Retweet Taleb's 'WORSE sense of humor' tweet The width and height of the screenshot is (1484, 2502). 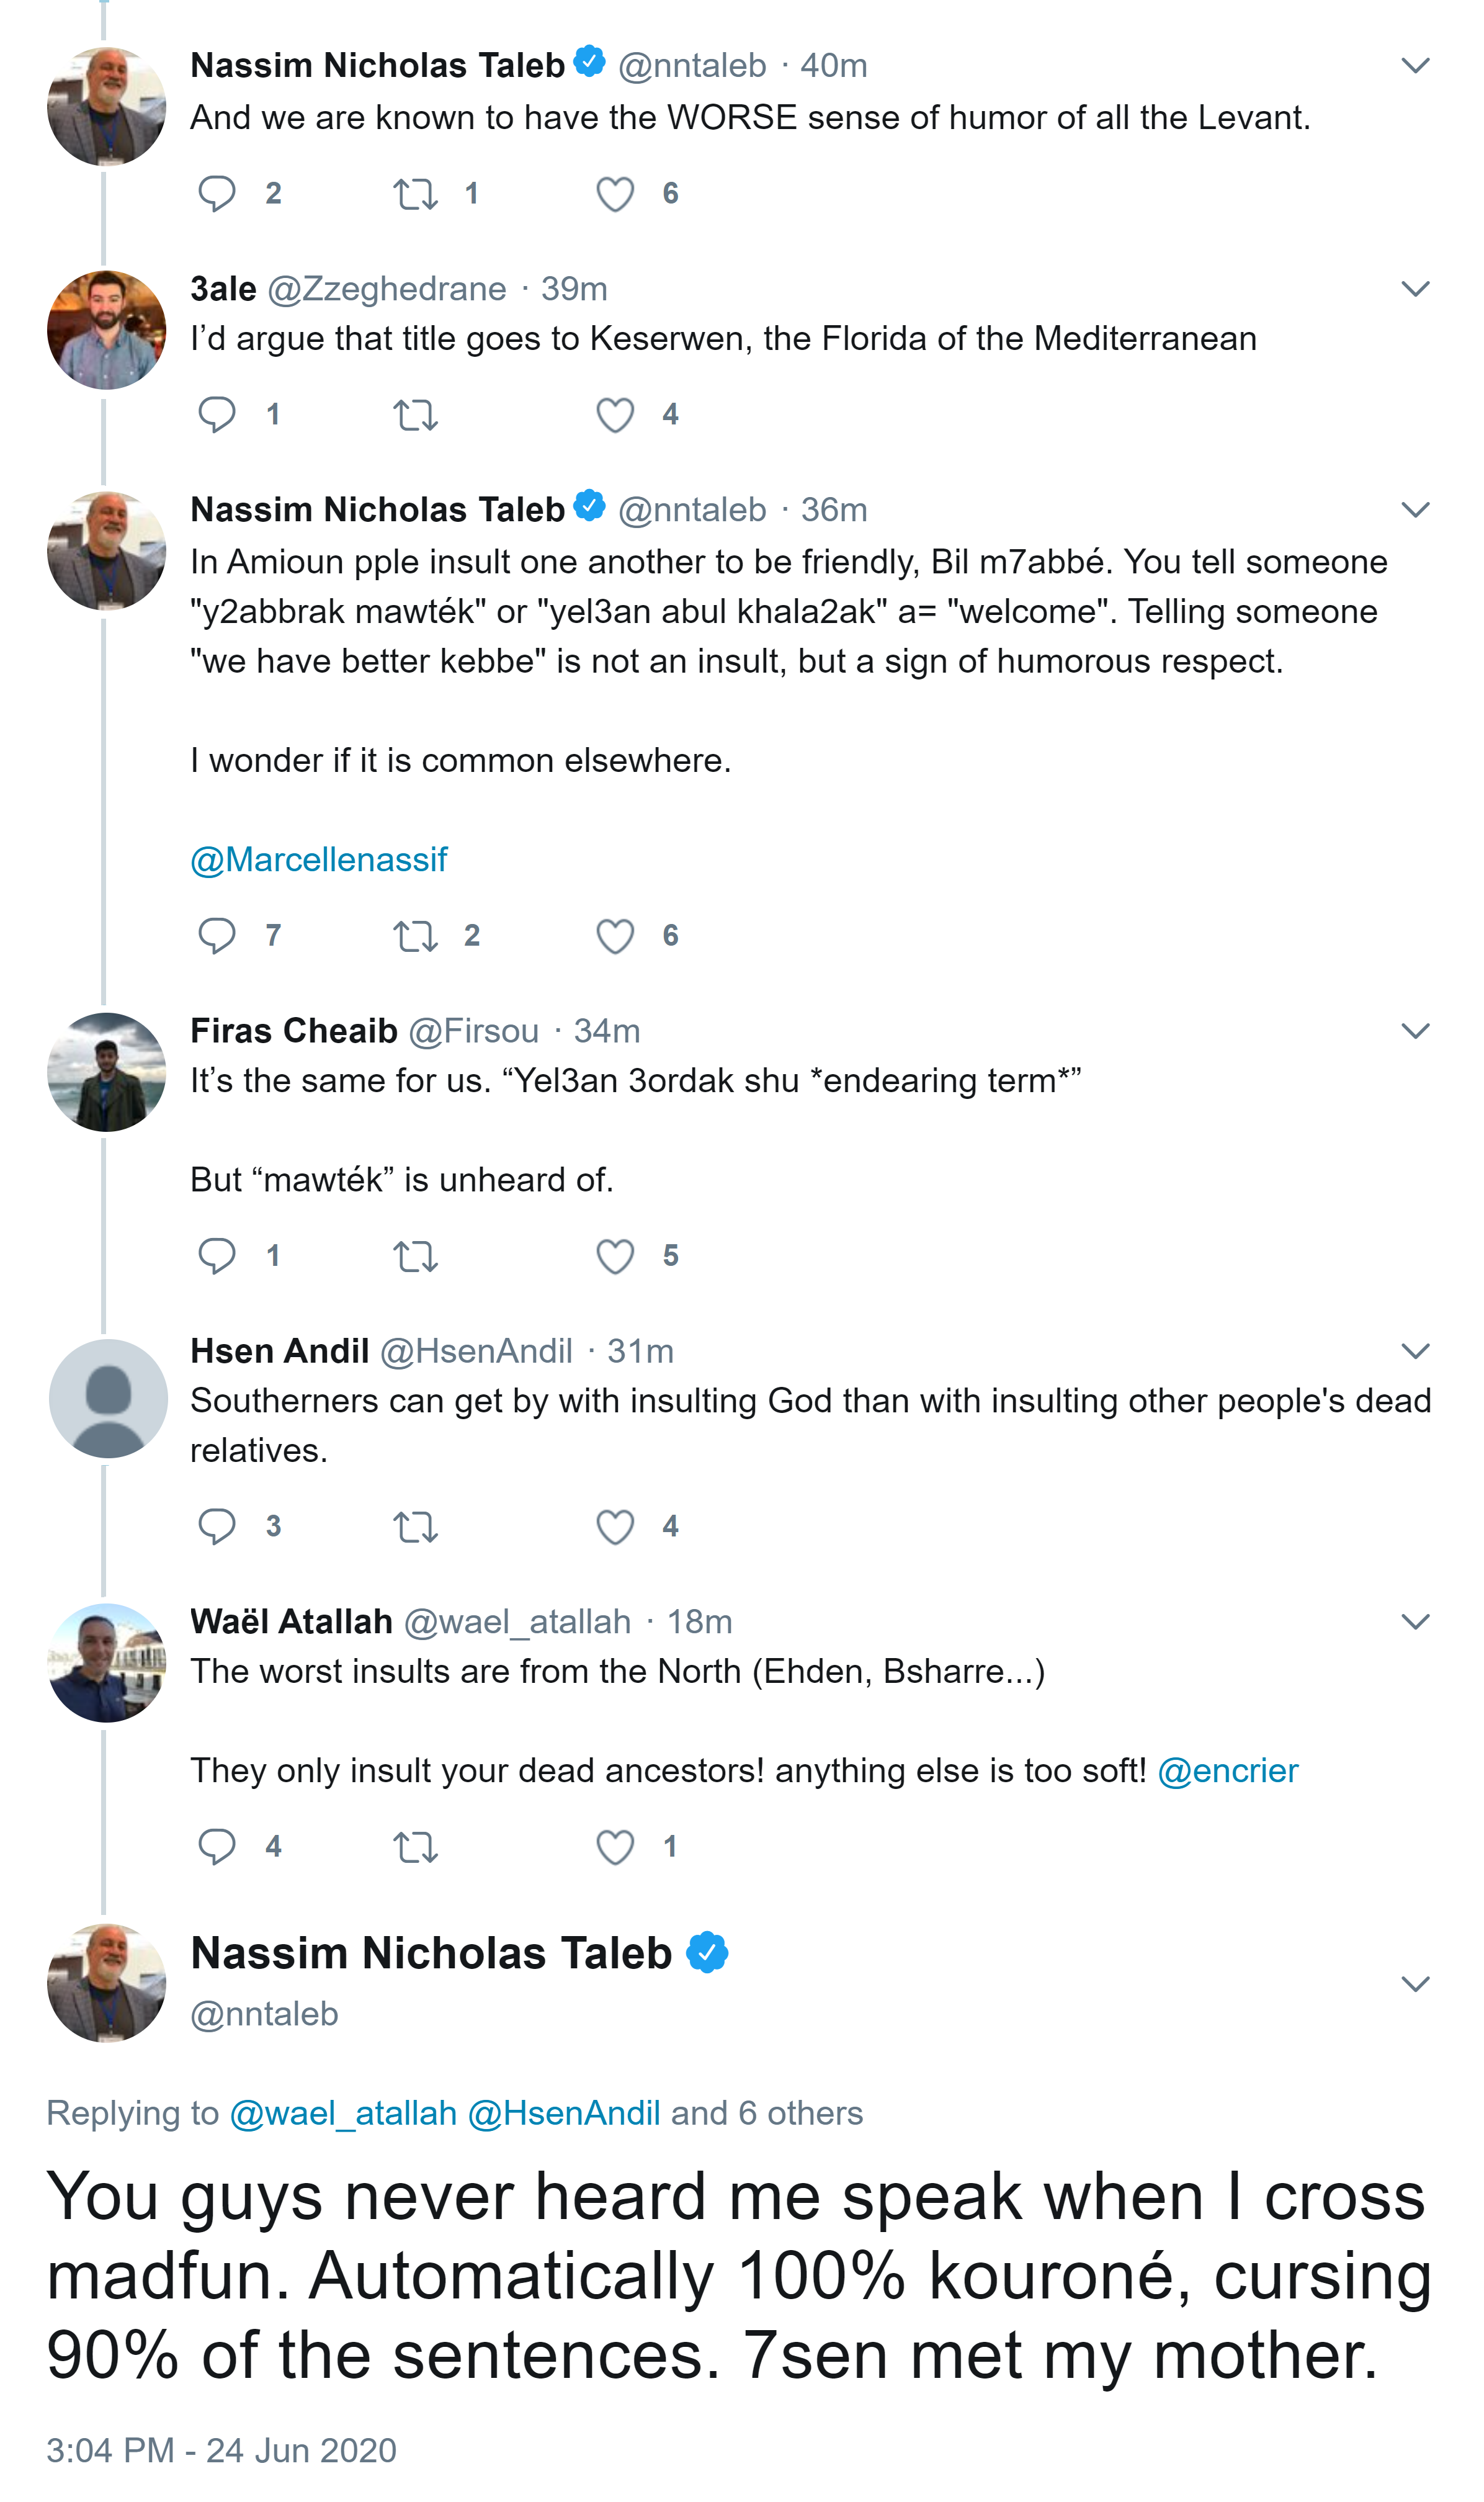(415, 193)
